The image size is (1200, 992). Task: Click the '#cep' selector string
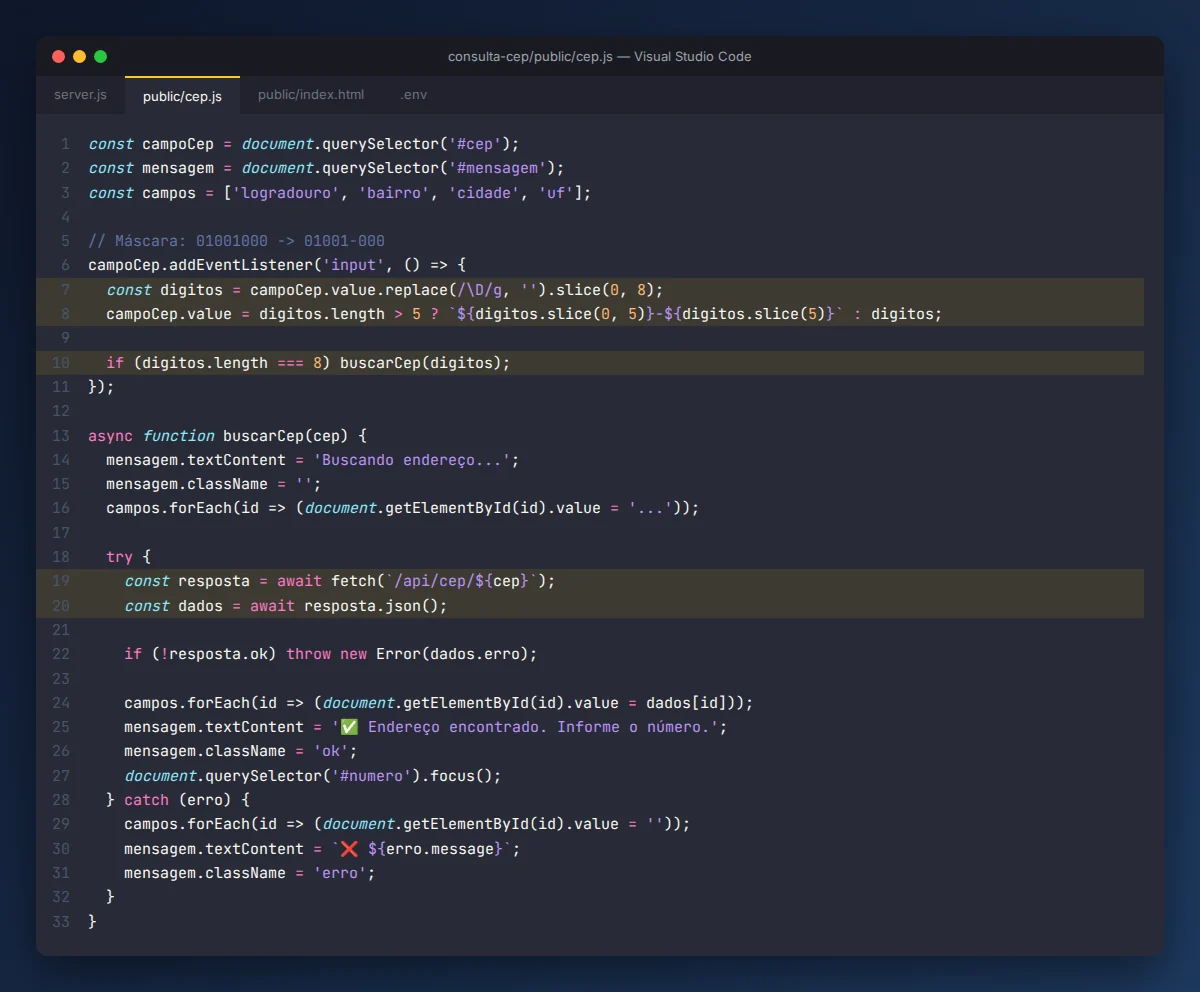pyautogui.click(x=475, y=144)
